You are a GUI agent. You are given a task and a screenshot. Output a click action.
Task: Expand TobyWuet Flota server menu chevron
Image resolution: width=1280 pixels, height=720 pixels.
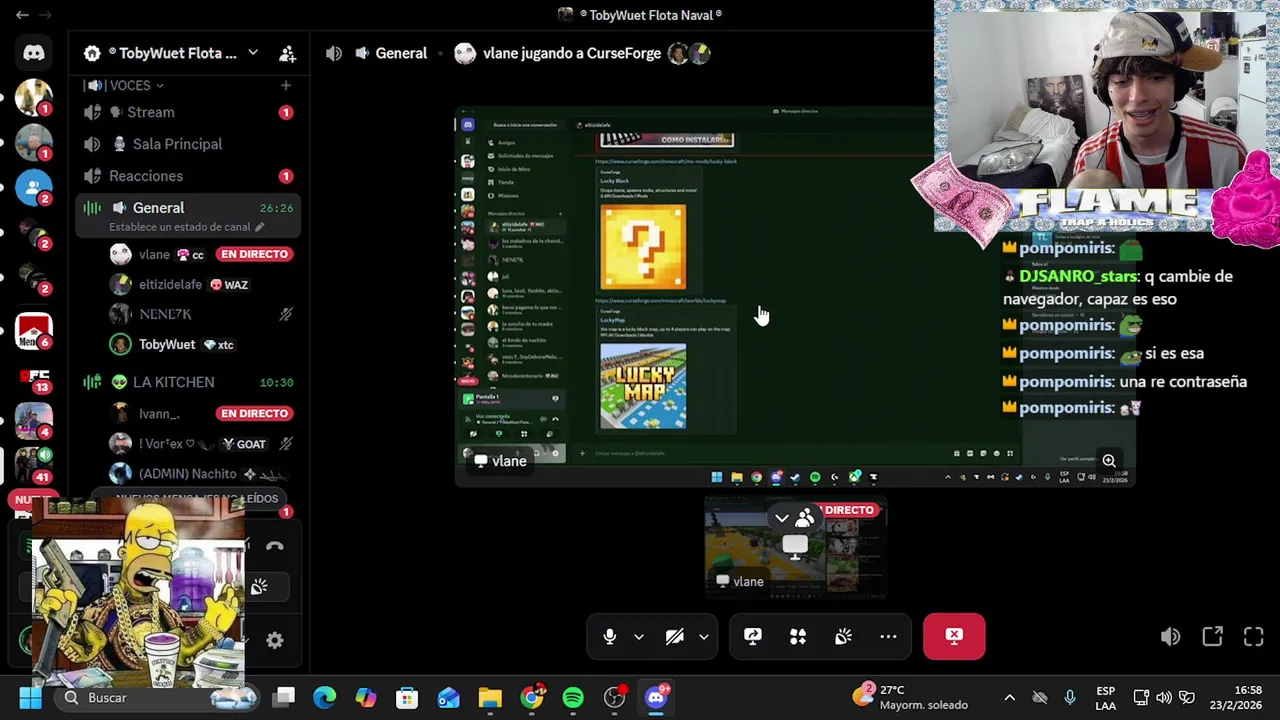(253, 53)
